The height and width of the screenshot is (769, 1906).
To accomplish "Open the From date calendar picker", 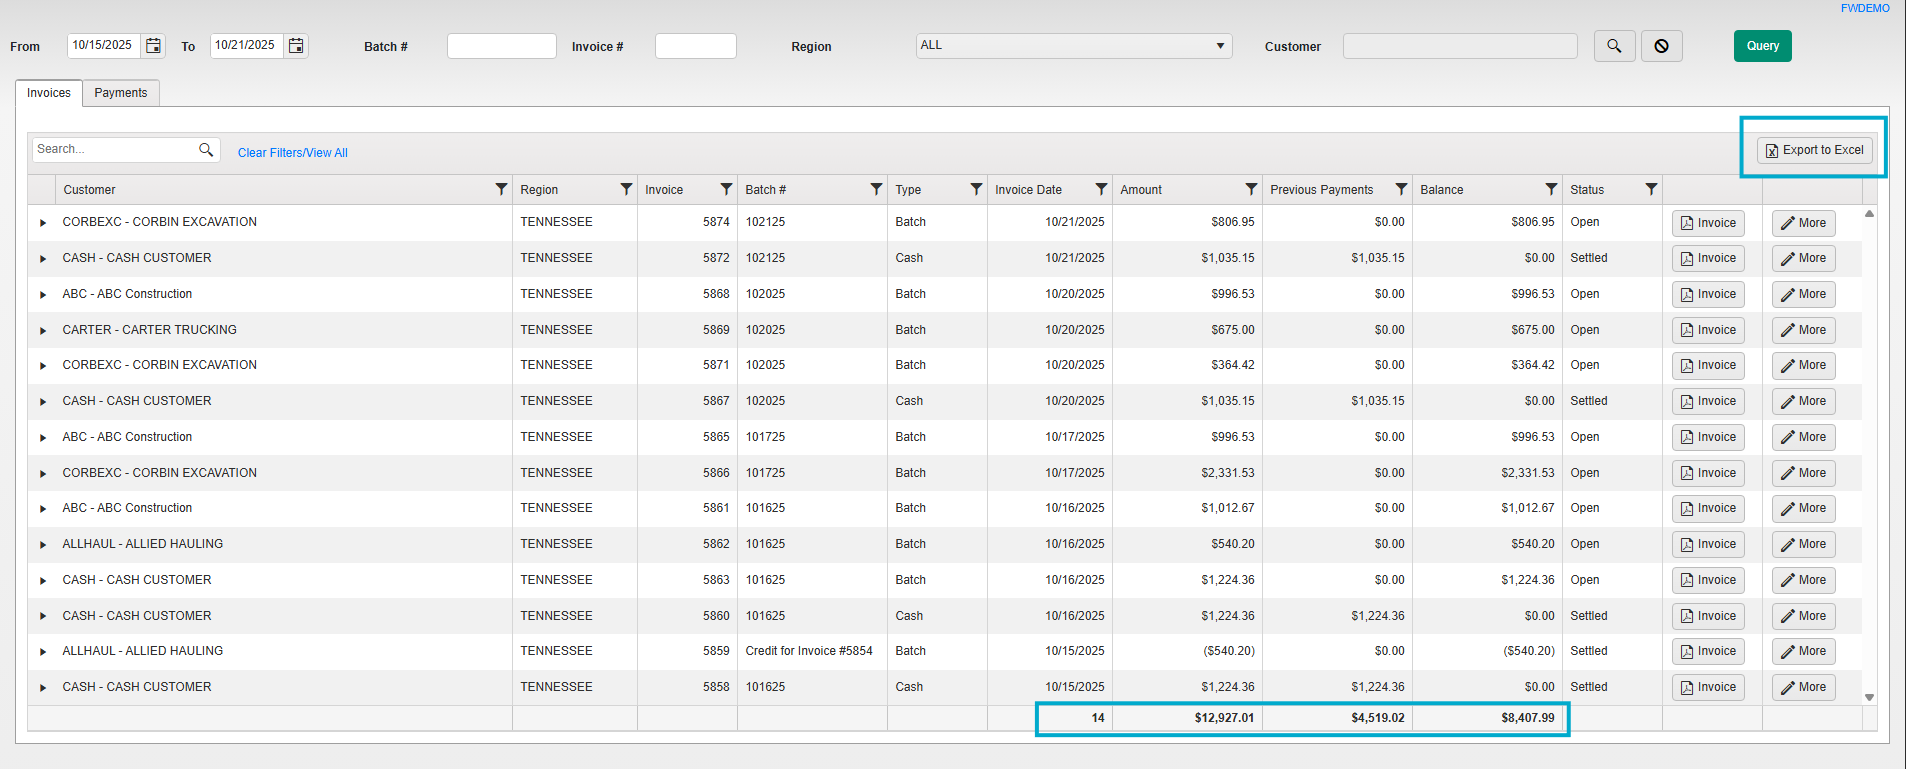I will (154, 46).
